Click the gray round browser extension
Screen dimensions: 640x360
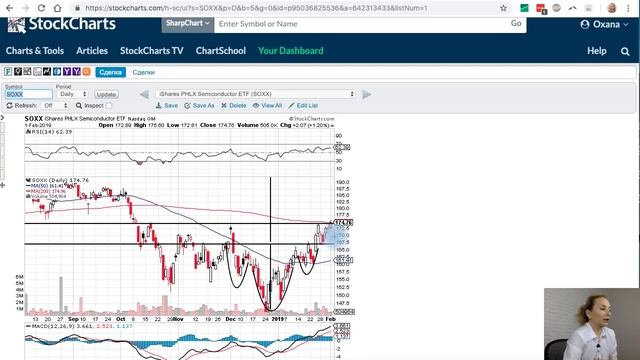556,8
